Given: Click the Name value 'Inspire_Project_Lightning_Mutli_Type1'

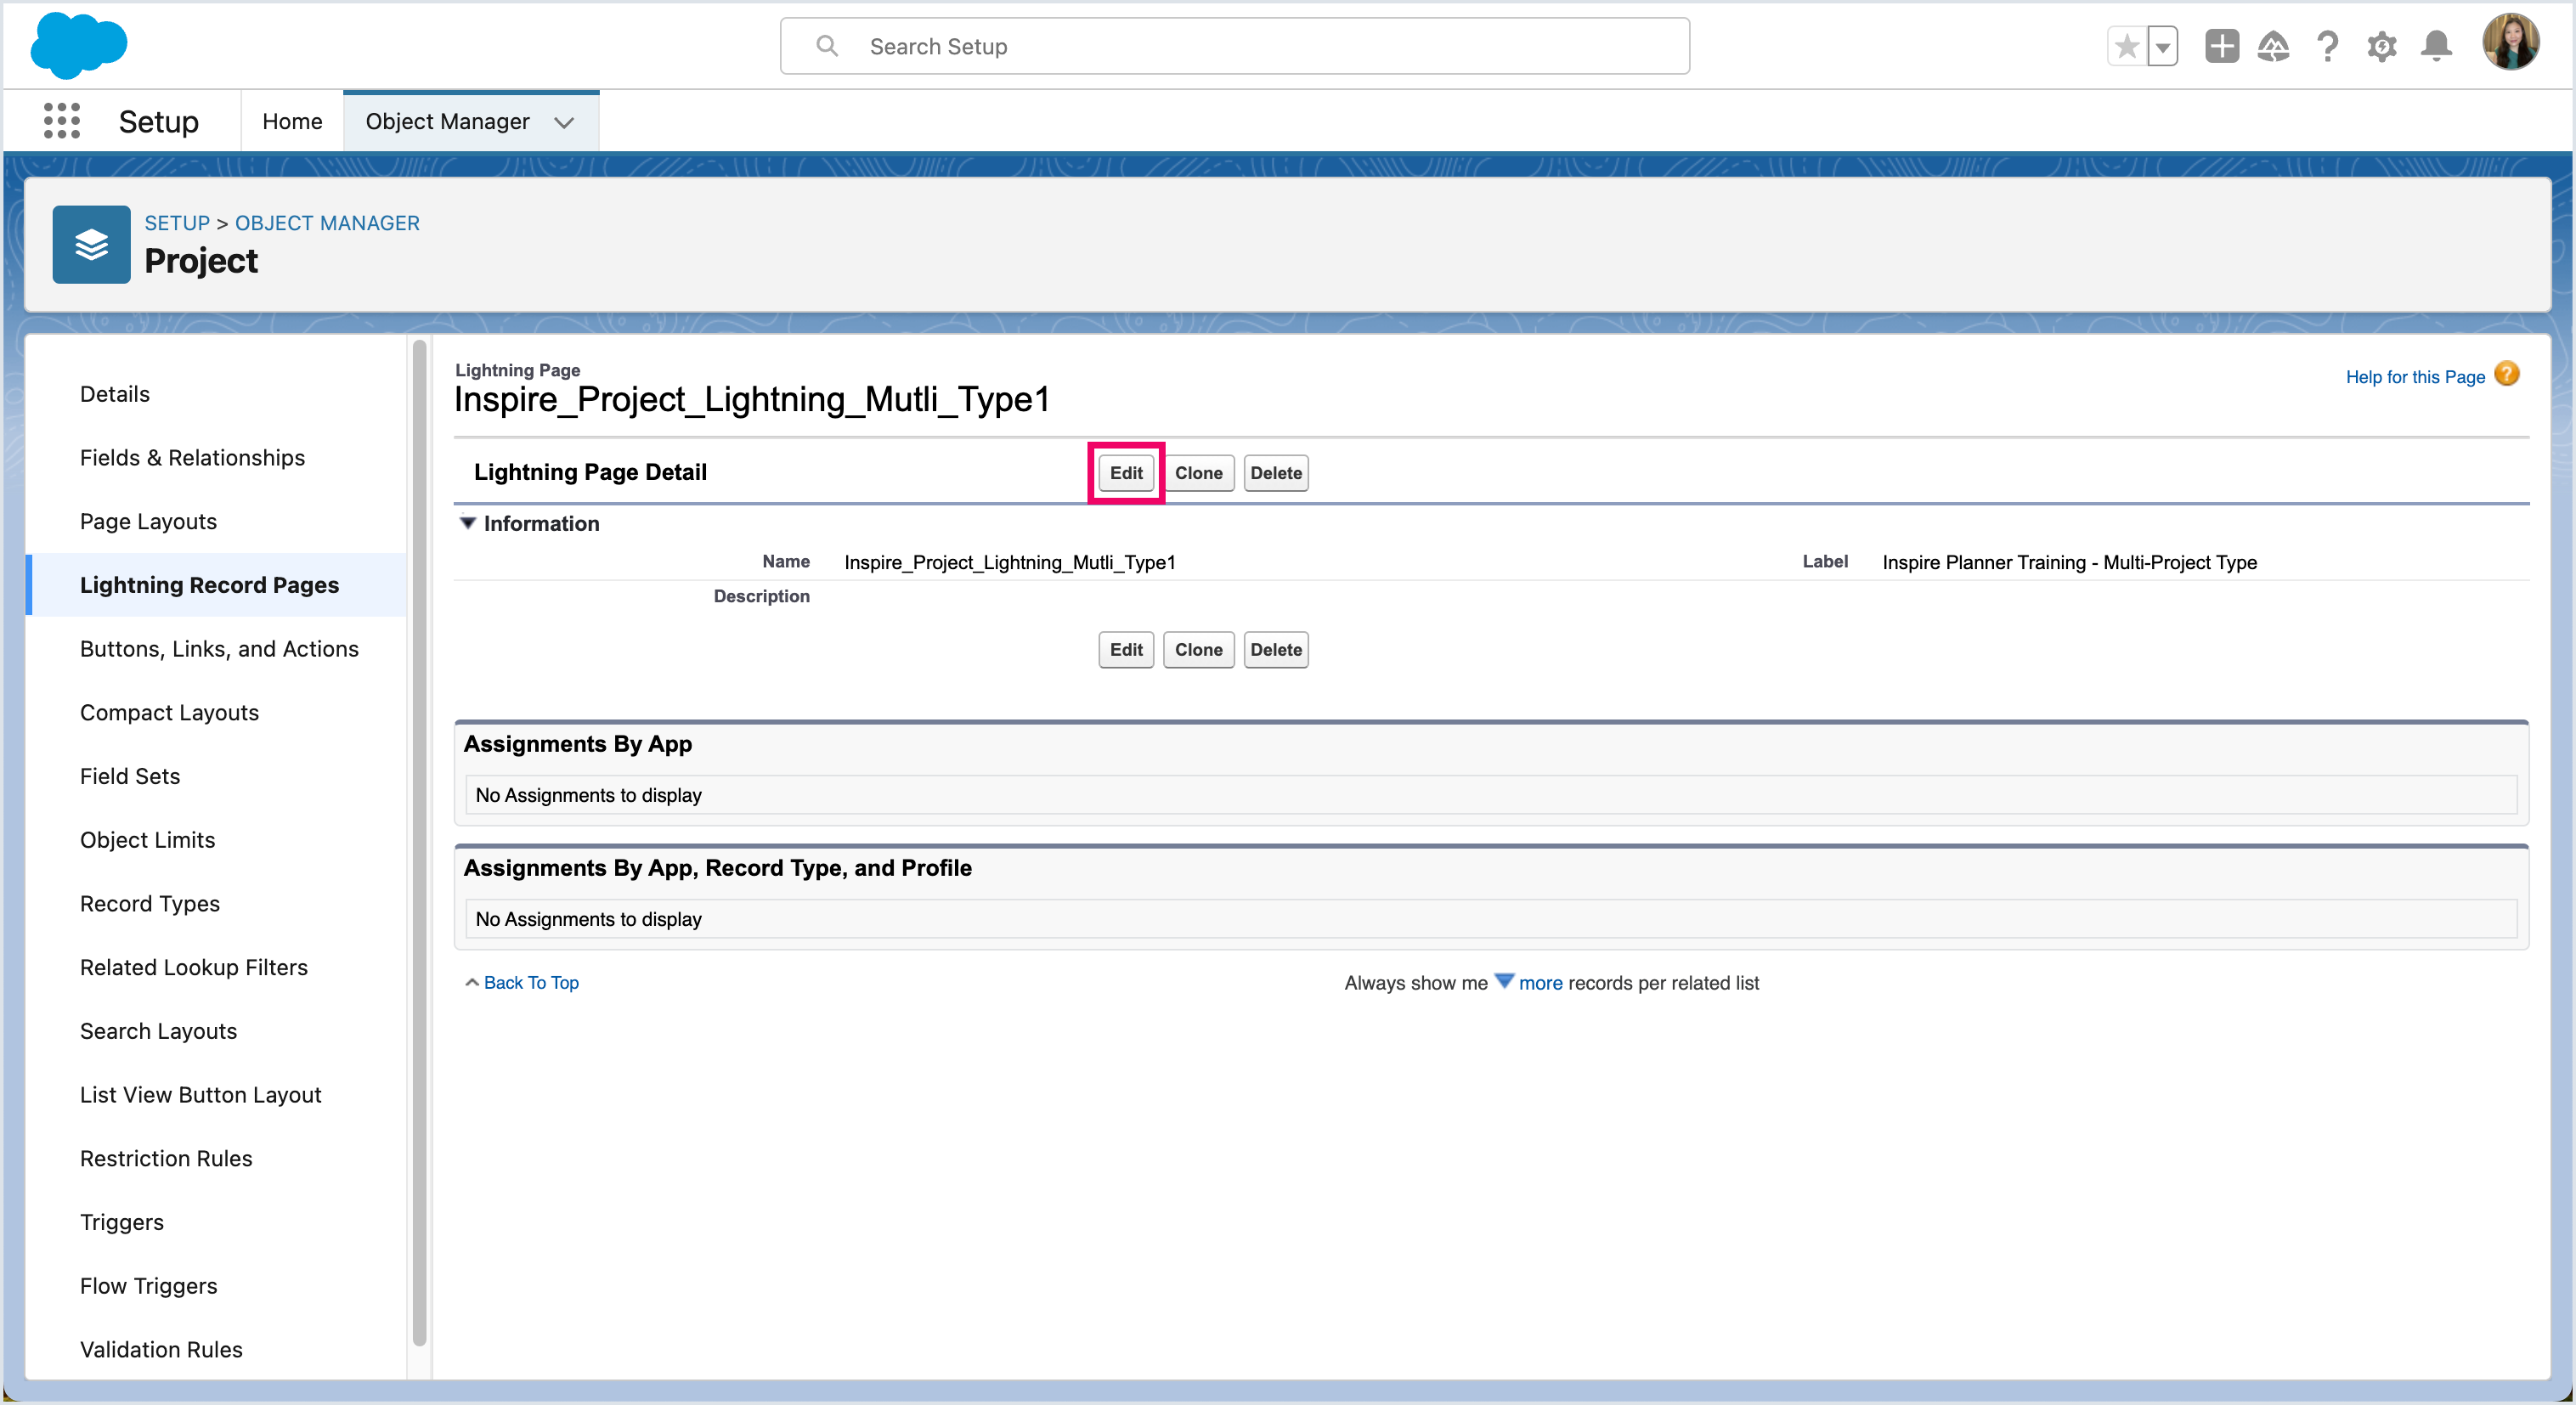Looking at the screenshot, I should pos(1010,562).
